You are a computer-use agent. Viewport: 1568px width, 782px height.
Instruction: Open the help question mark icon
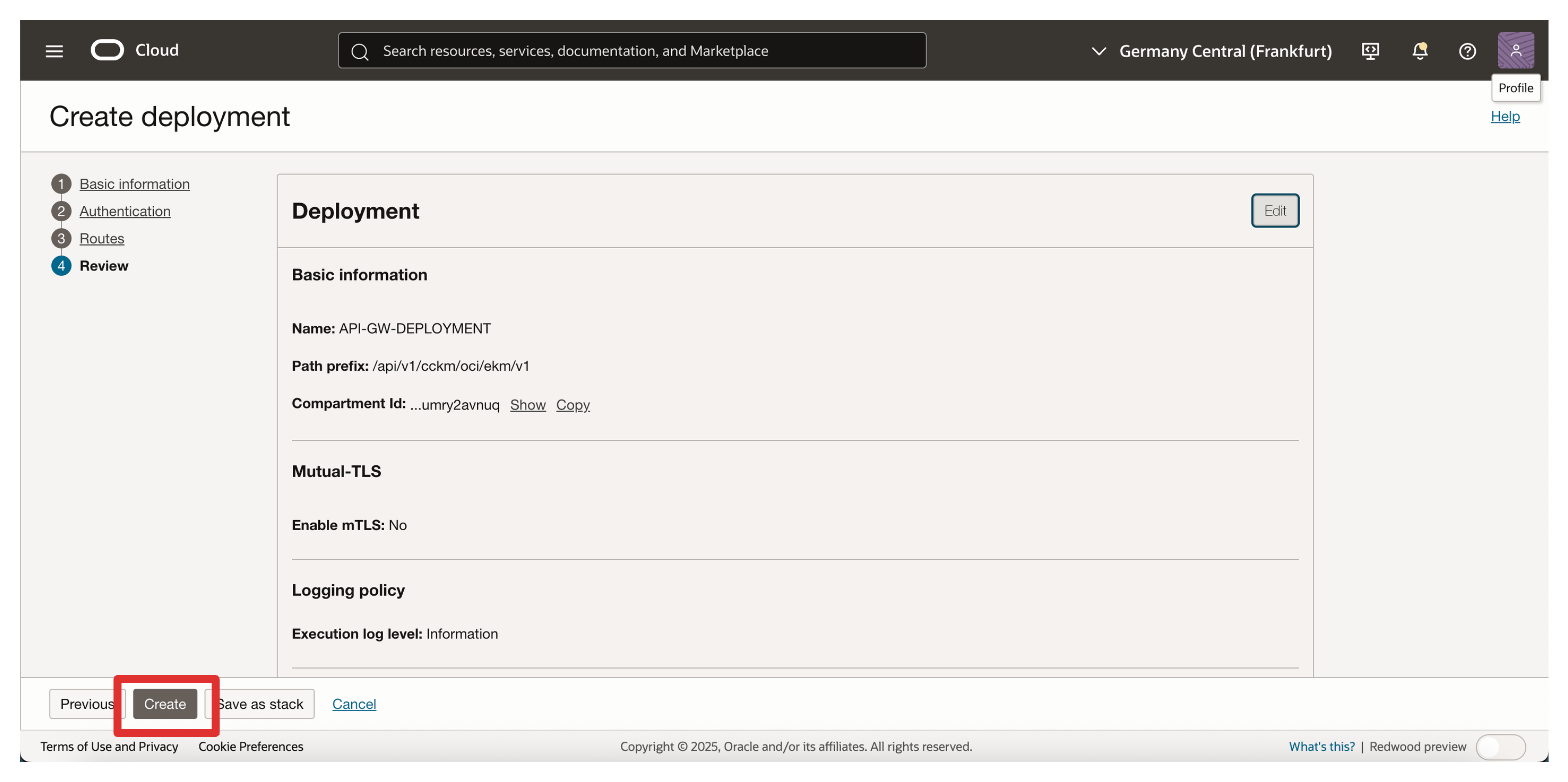1467,51
